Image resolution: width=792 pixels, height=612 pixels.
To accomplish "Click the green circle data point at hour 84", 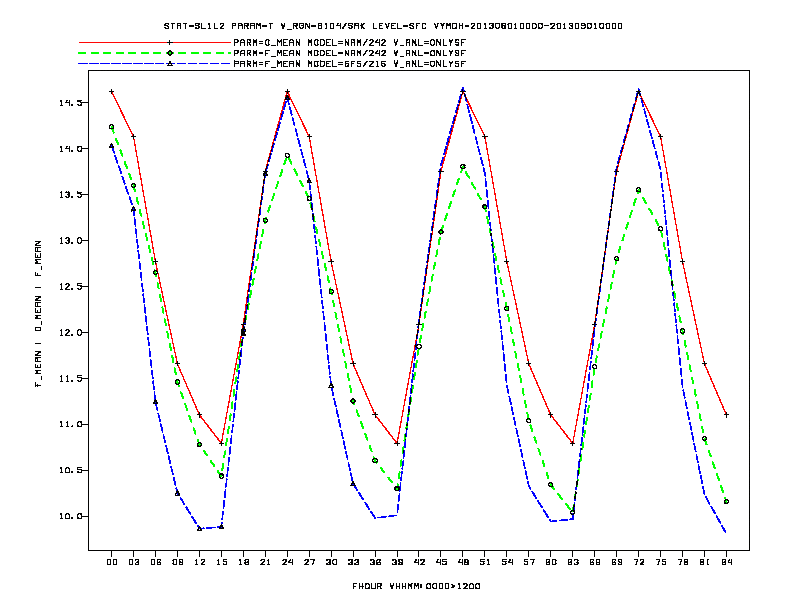I will click(726, 502).
